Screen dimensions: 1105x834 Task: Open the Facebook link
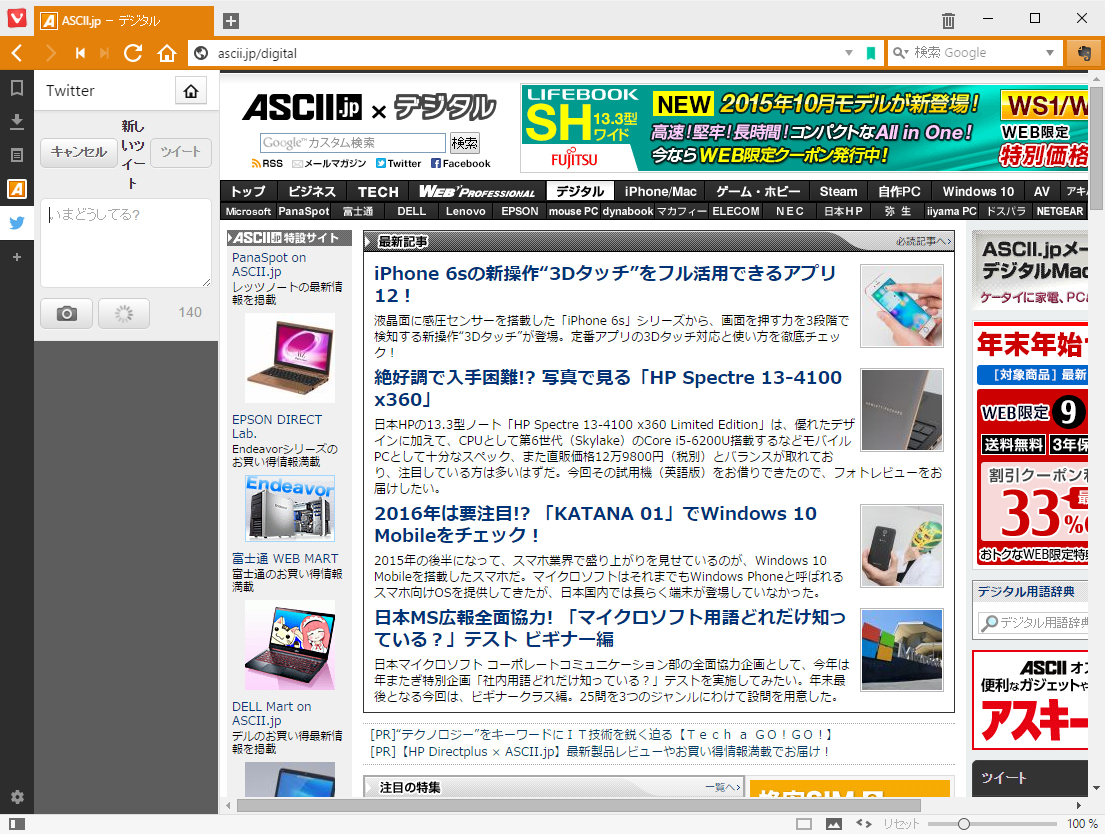[461, 164]
